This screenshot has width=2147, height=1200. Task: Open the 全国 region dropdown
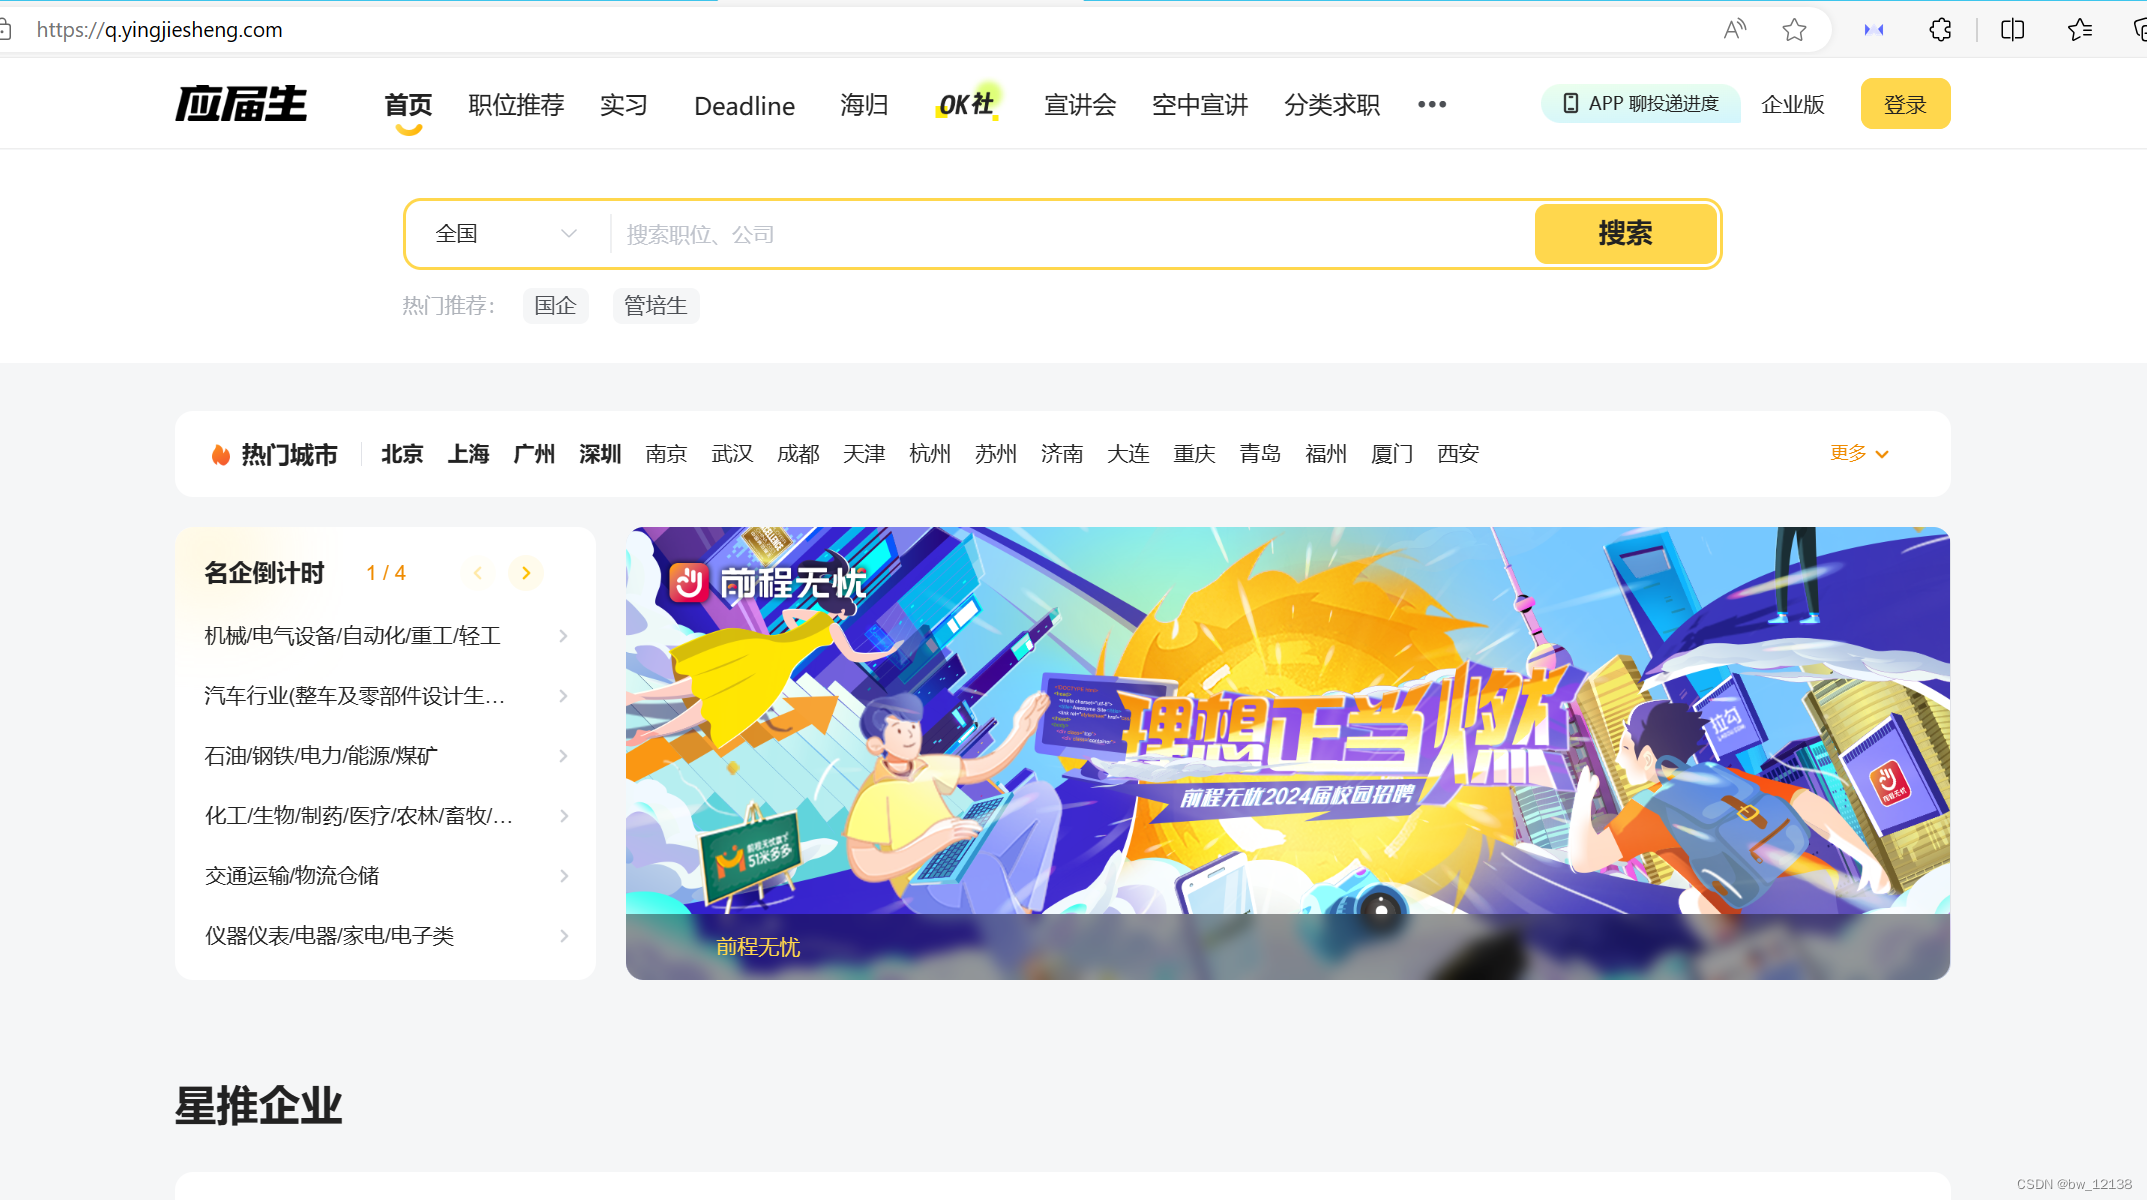(506, 234)
